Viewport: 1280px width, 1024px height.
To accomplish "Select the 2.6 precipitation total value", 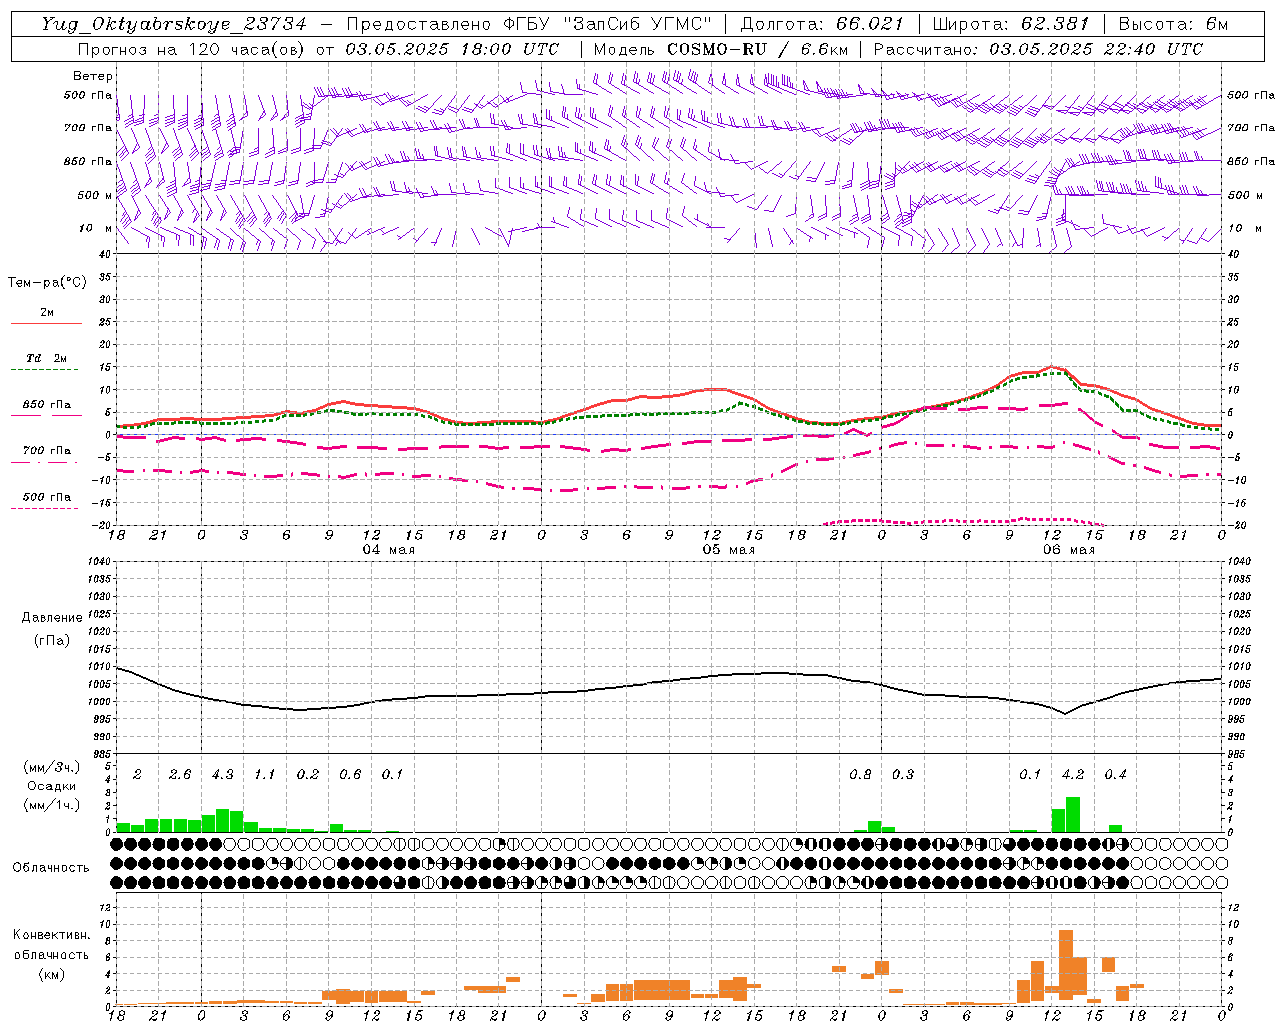I will point(180,775).
